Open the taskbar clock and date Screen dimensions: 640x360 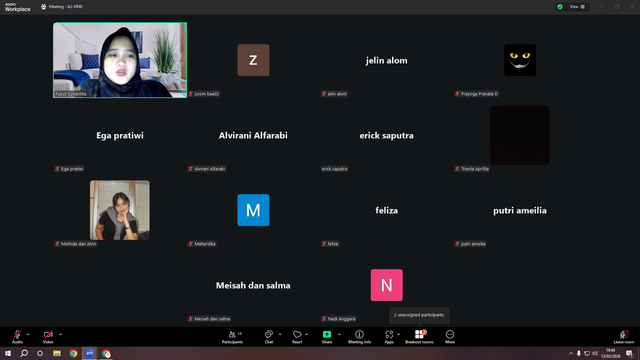coord(611,353)
